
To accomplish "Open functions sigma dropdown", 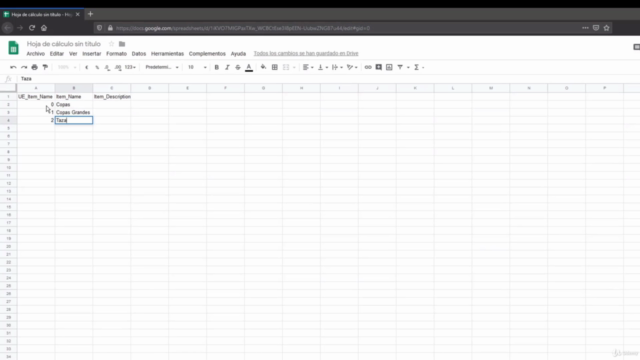I will coord(419,67).
